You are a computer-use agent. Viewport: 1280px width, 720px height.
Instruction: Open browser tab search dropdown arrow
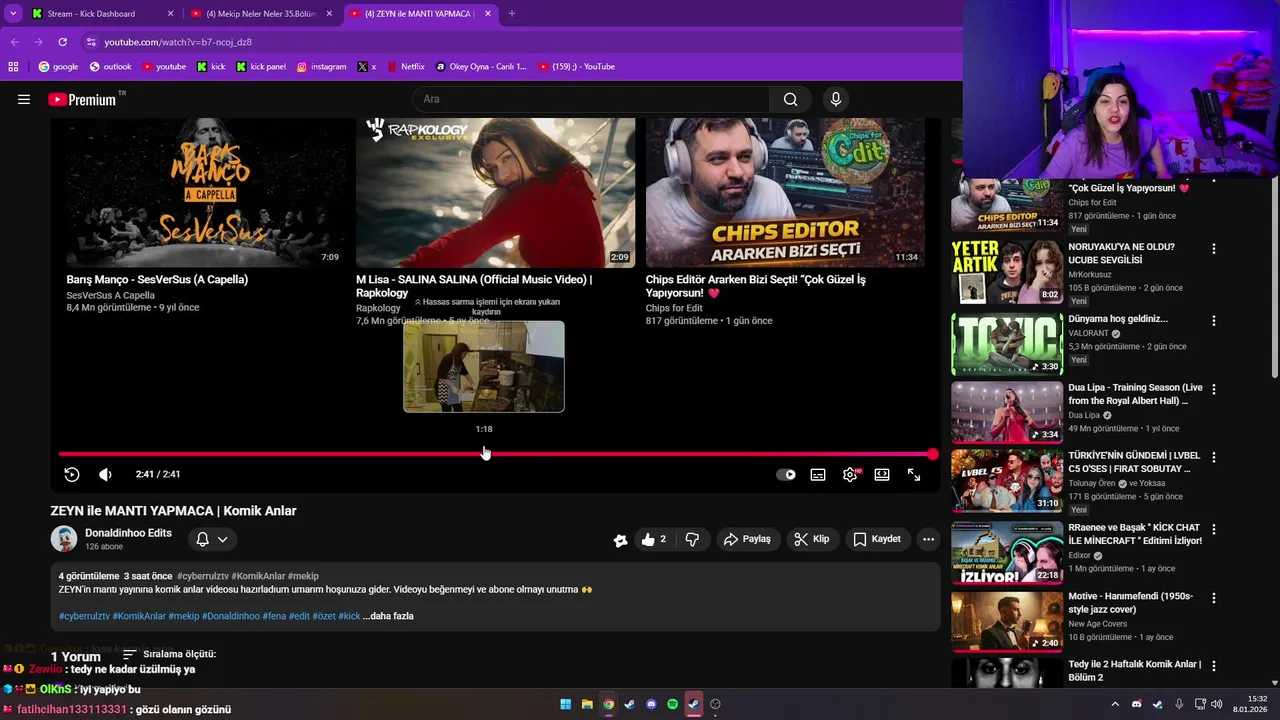click(x=13, y=14)
